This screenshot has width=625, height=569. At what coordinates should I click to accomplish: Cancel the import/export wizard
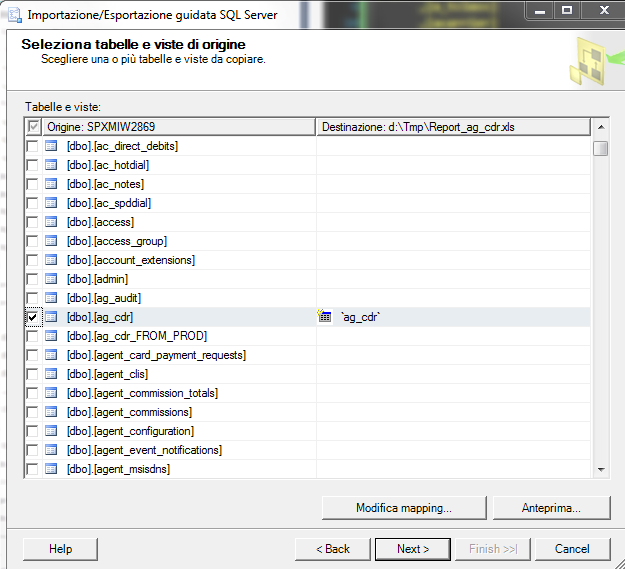tap(572, 549)
